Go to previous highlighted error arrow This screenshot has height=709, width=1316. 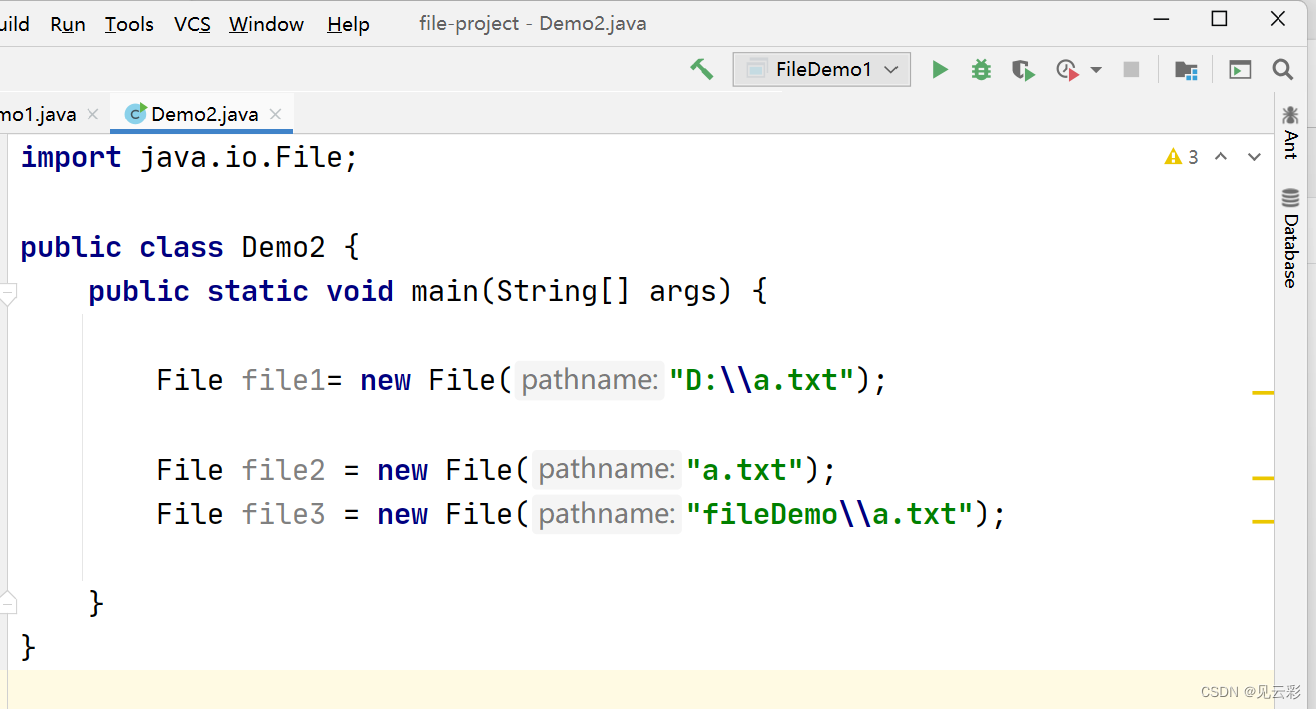pyautogui.click(x=1221, y=157)
